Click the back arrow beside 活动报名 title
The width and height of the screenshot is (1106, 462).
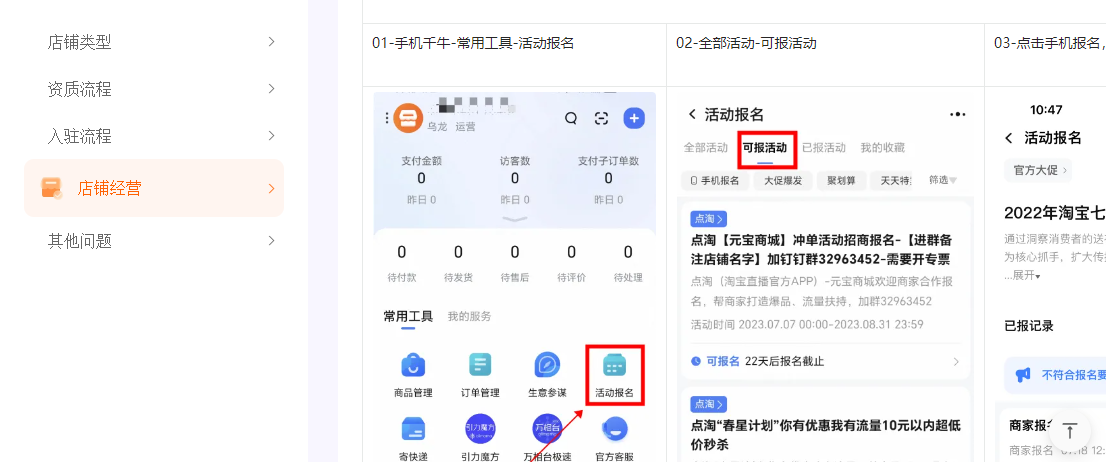(x=692, y=114)
